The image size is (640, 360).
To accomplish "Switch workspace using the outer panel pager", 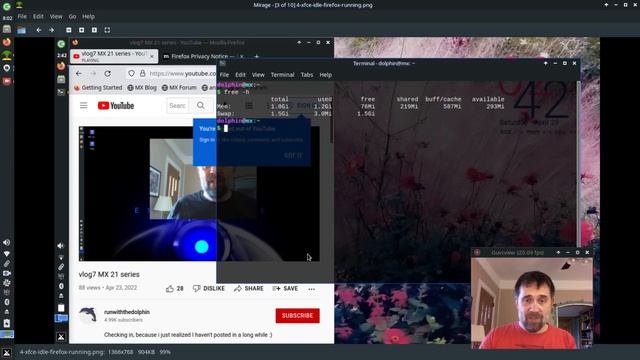I will coord(7,335).
